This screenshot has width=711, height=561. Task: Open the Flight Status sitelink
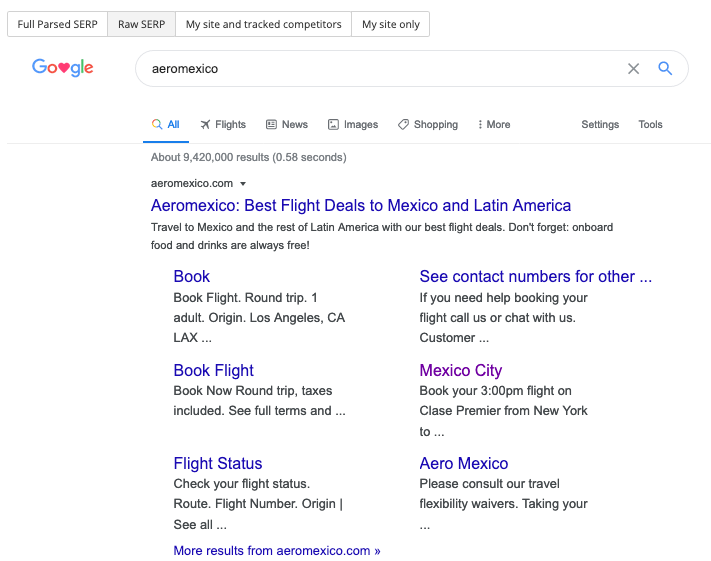click(218, 464)
